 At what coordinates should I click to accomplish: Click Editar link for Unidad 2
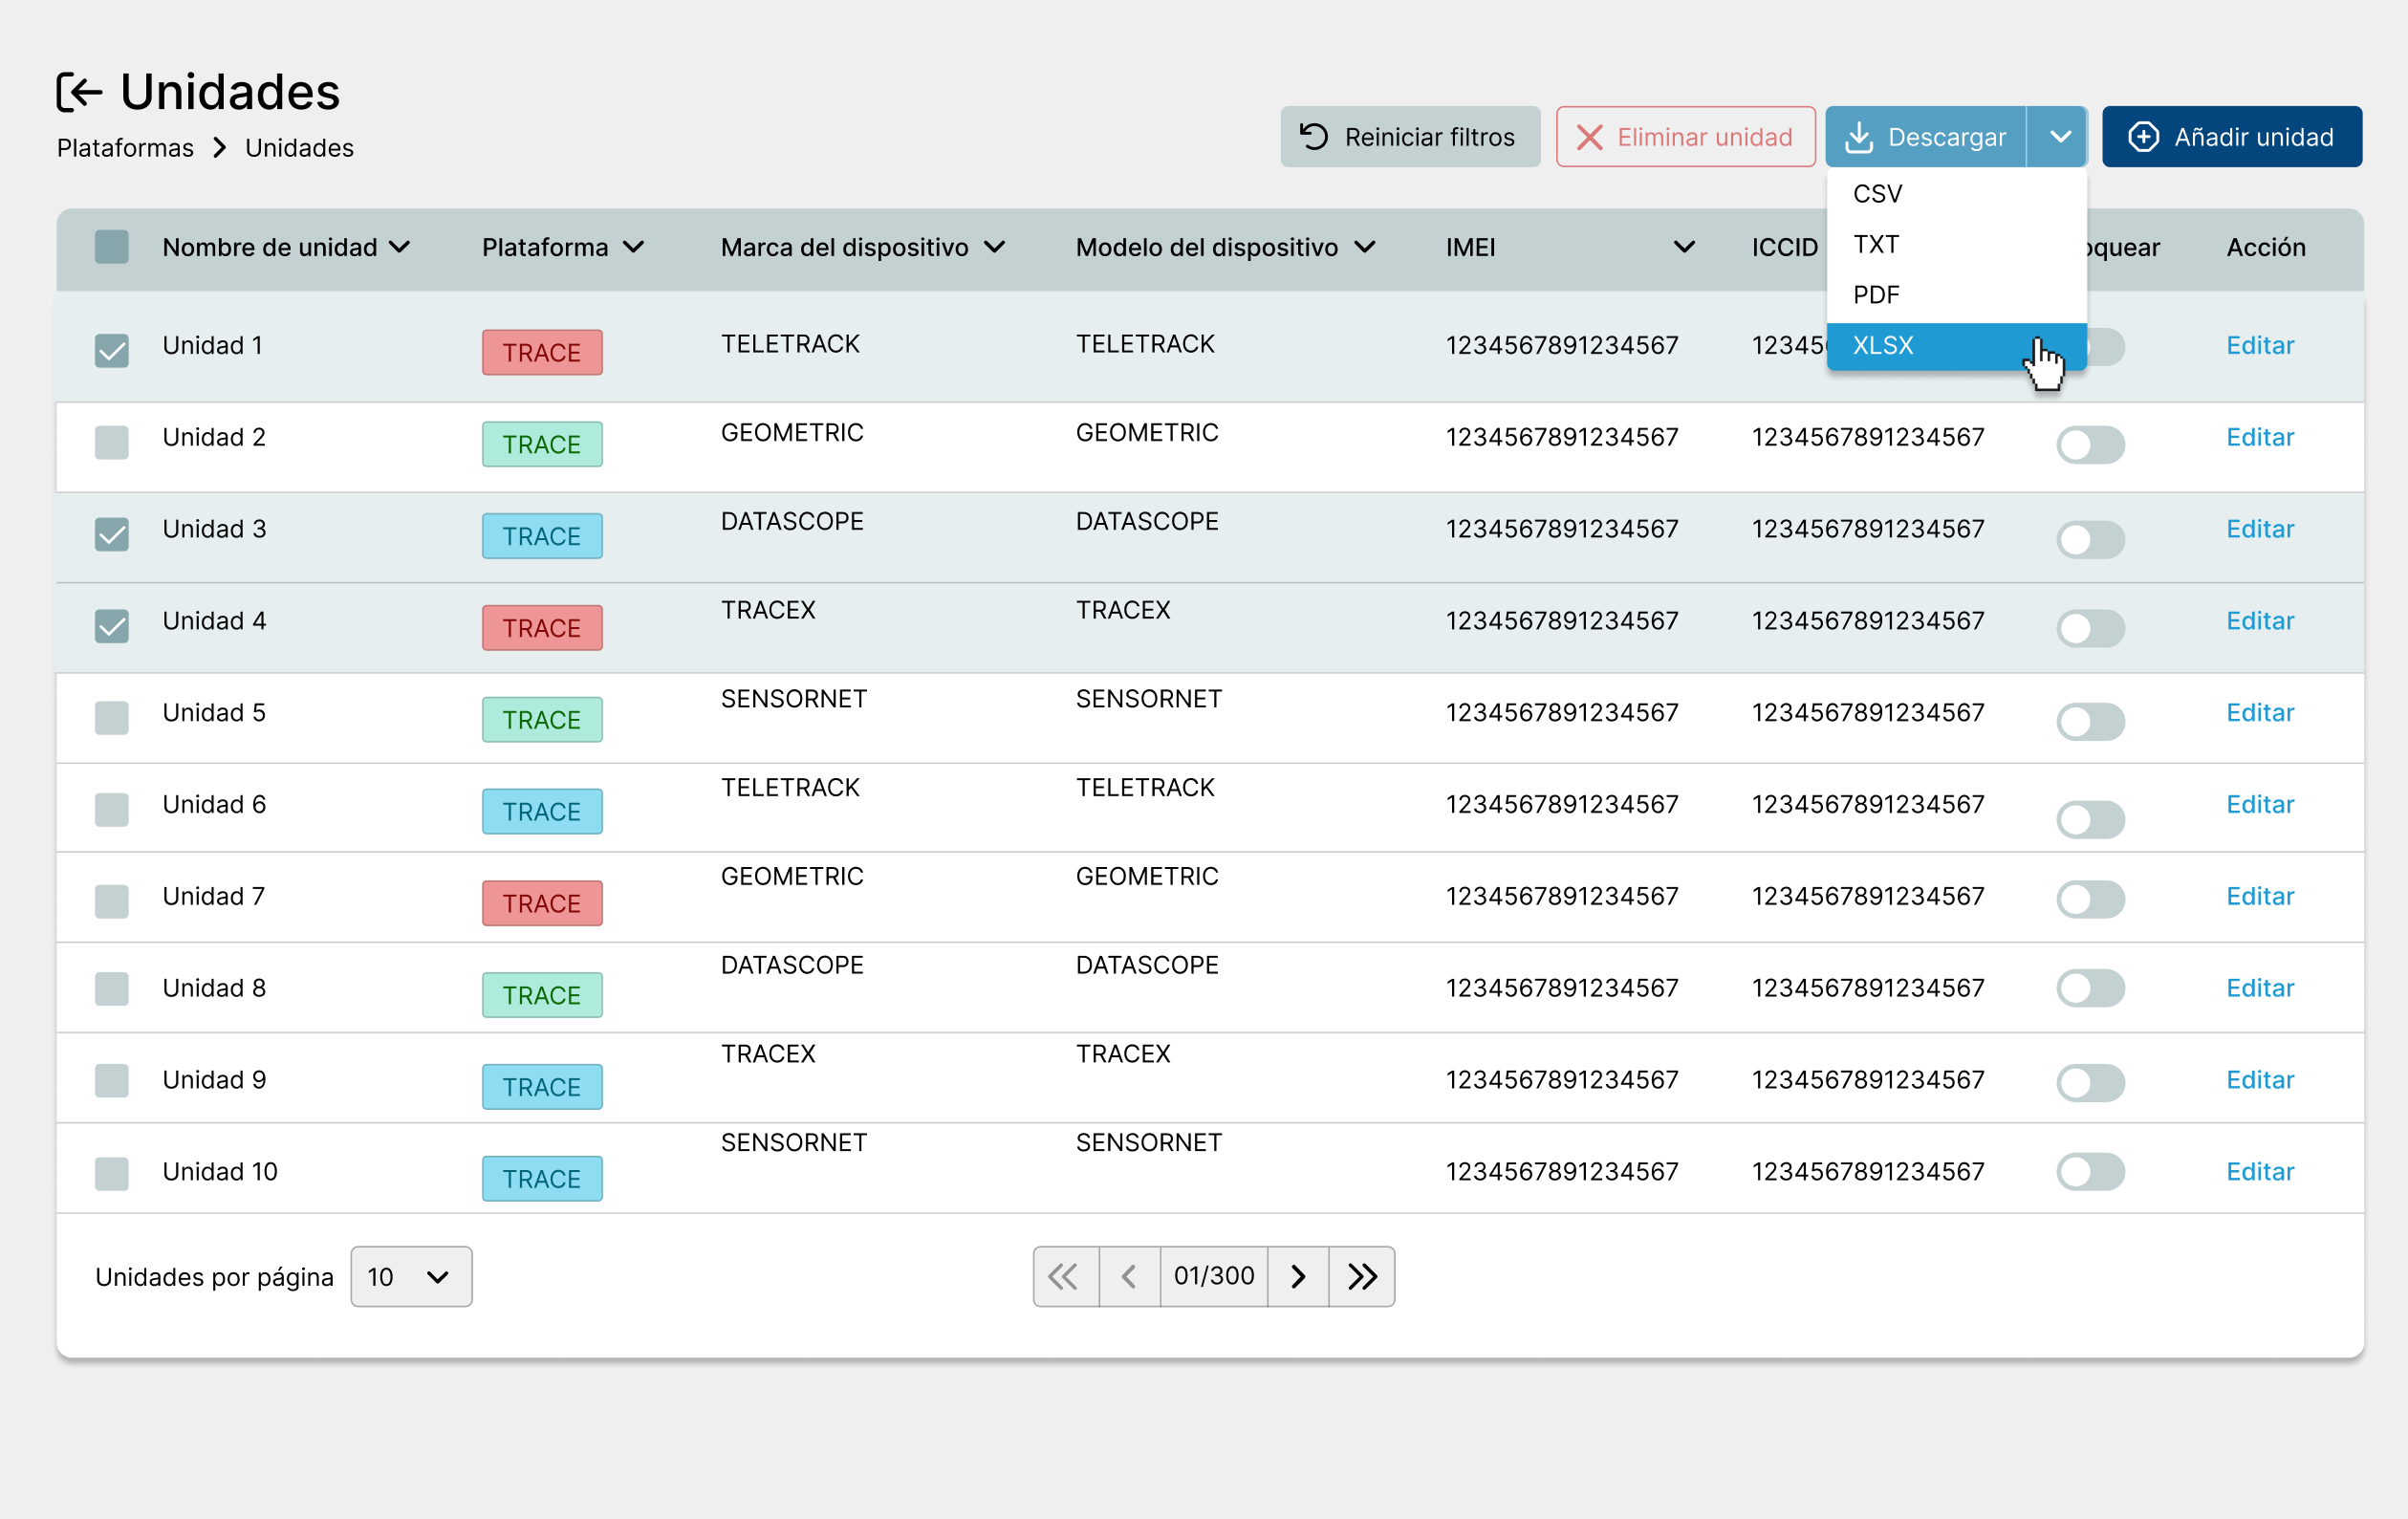click(x=2259, y=437)
